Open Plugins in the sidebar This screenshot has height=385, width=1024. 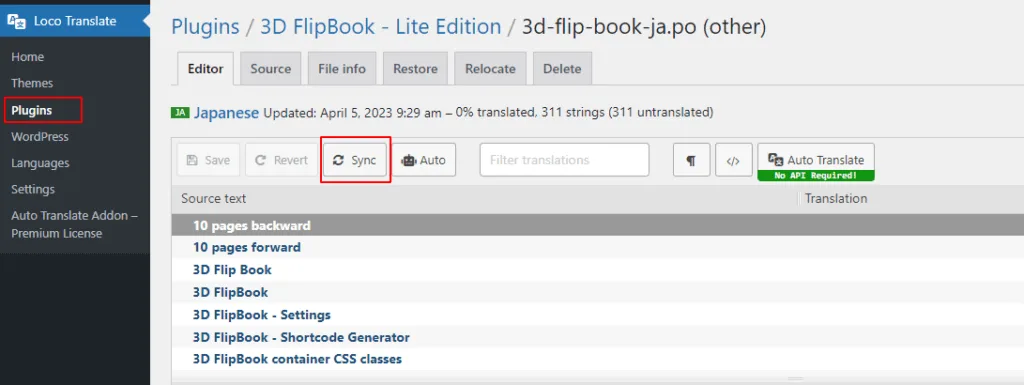click(31, 110)
